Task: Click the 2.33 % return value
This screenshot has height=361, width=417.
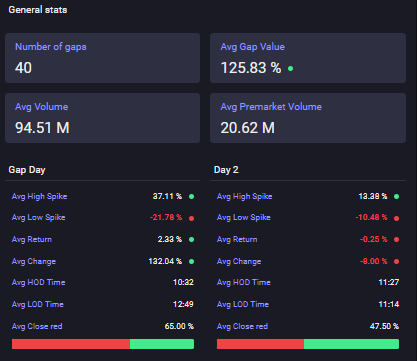Action: tap(170, 239)
